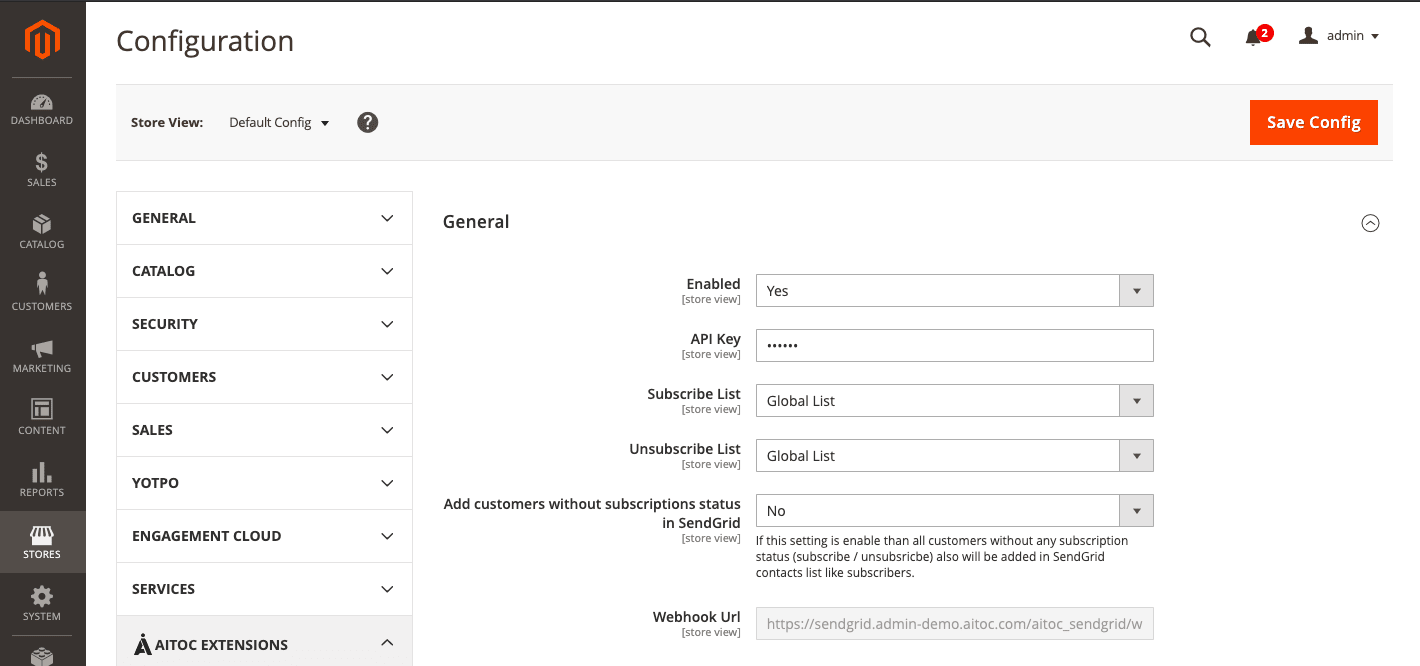Screen dimensions: 1420x666
Task: Click the Save Config button
Action: coord(1313,122)
